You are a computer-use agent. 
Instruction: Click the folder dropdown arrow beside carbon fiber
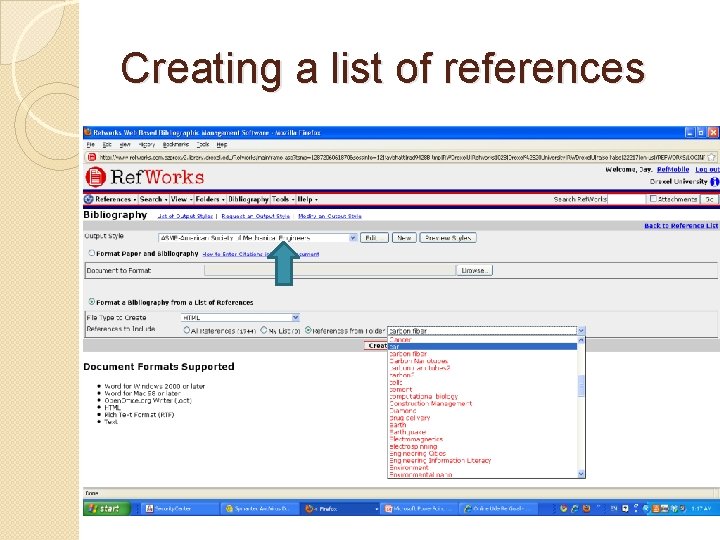(x=581, y=331)
